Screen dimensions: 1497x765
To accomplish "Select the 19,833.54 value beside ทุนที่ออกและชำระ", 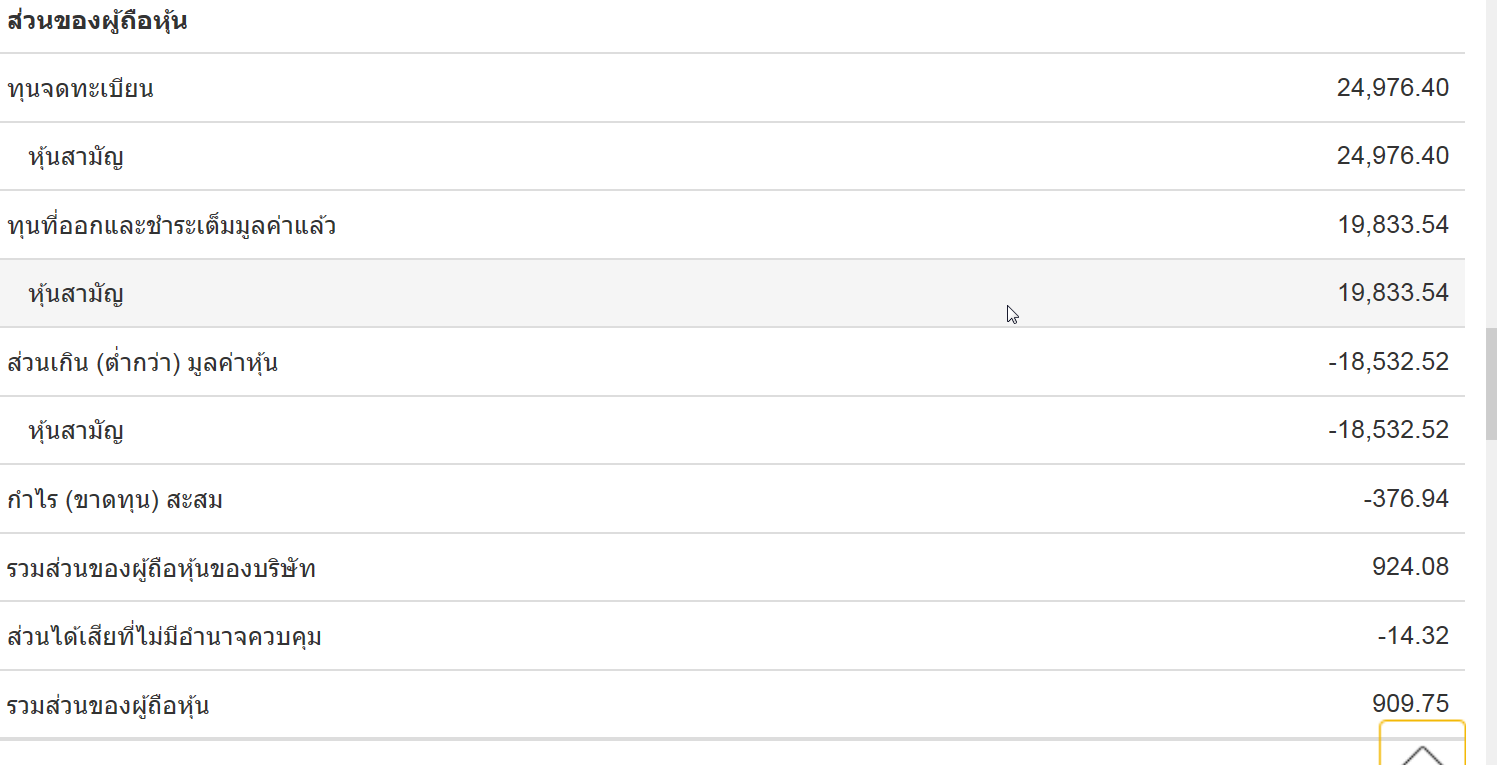I will [1393, 224].
